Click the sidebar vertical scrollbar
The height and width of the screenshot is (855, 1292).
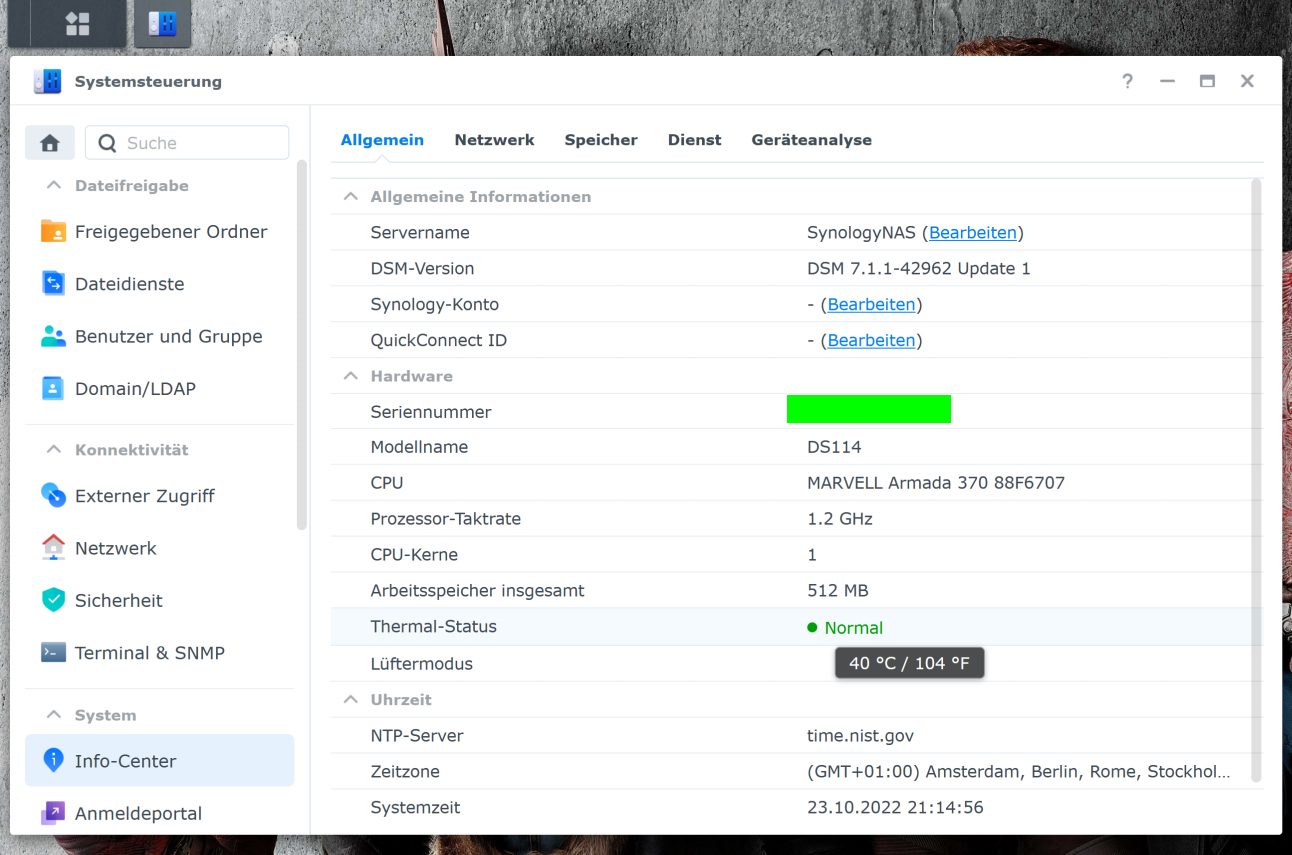[302, 345]
